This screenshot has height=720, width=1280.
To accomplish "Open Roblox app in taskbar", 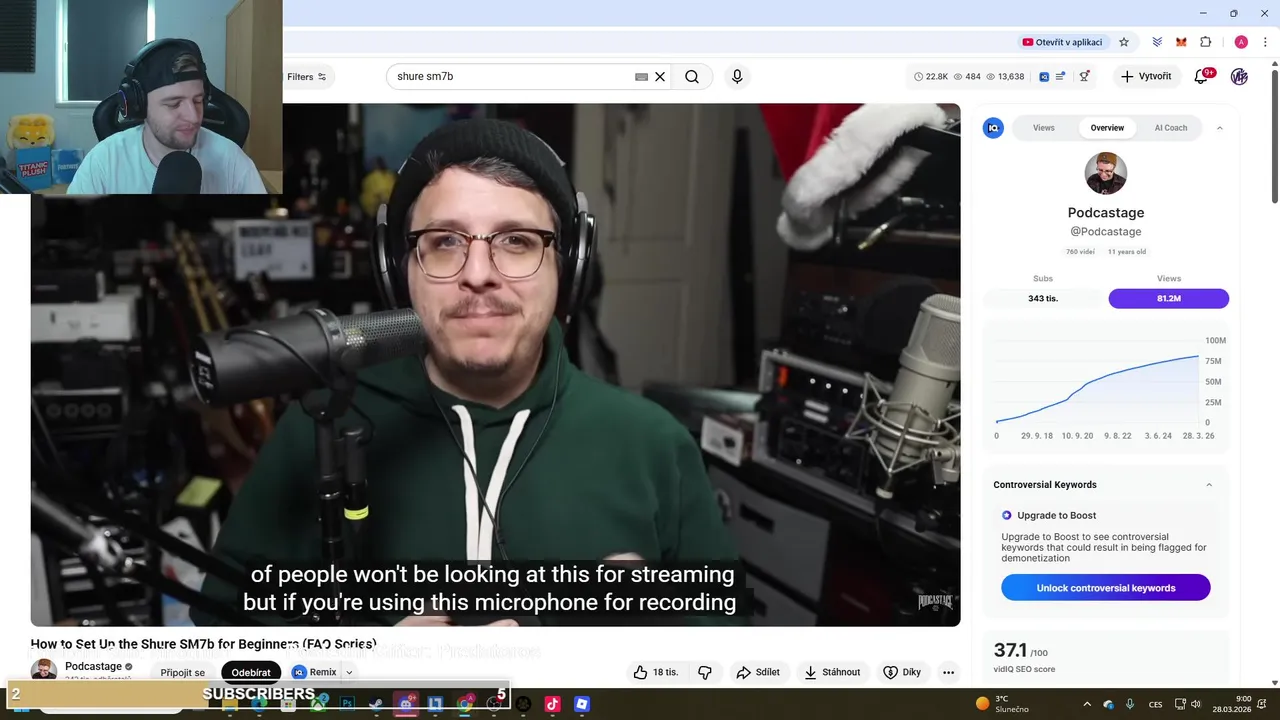I will (581, 704).
